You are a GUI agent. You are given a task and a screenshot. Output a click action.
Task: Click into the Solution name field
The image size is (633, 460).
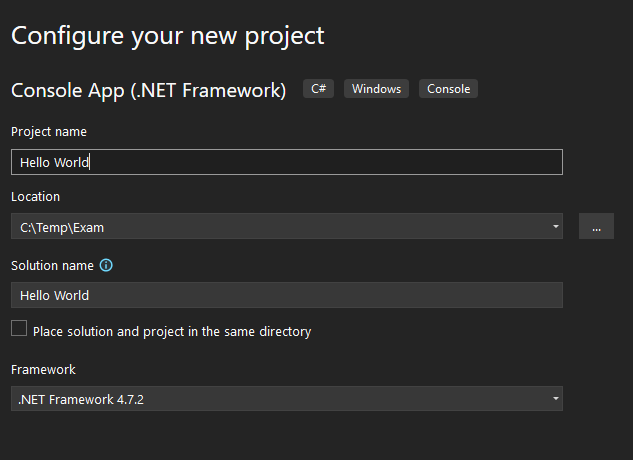point(286,295)
